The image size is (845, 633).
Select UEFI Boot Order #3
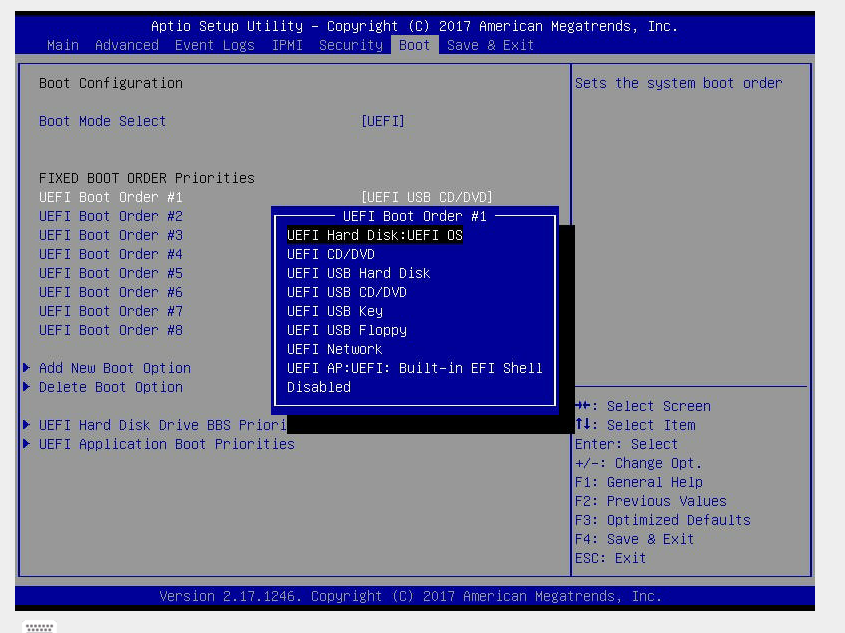tap(110, 235)
